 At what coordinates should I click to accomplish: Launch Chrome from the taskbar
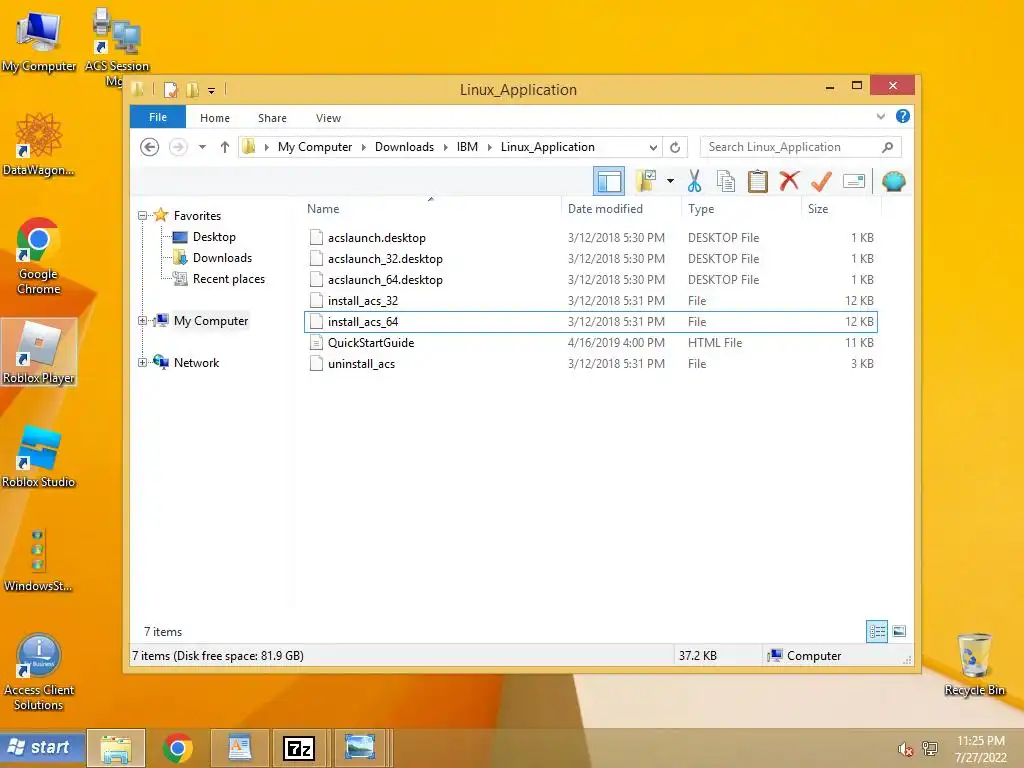(178, 748)
